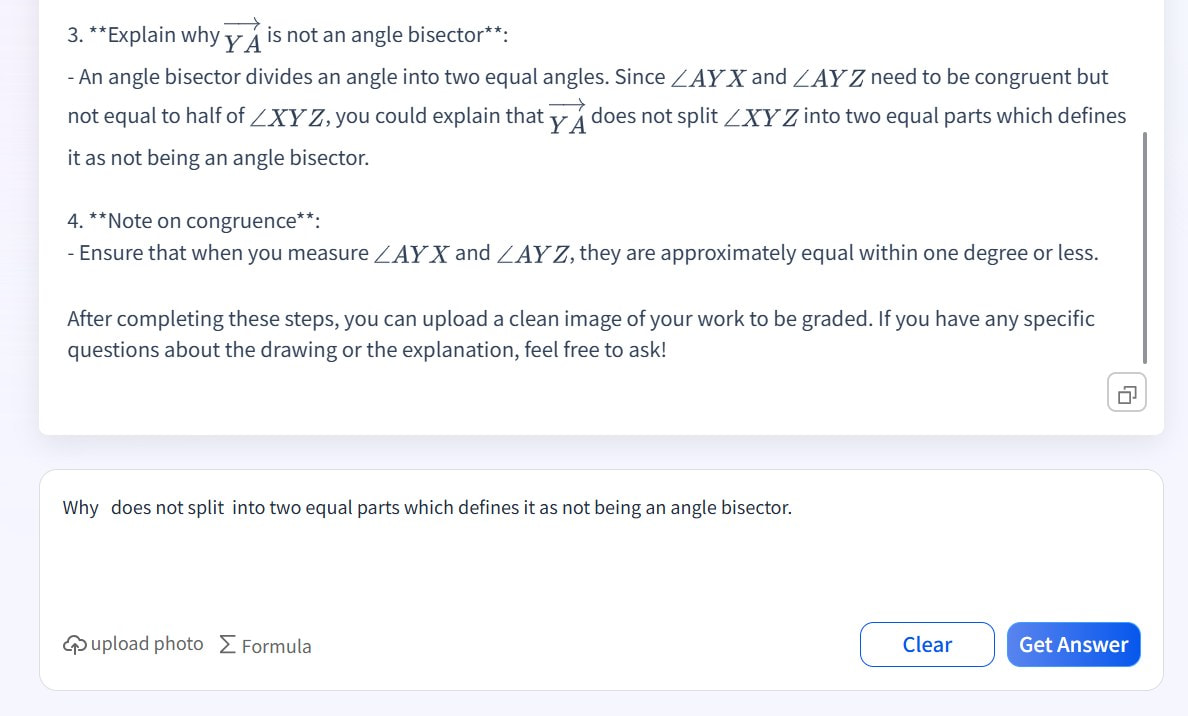Image resolution: width=1188 pixels, height=716 pixels.
Task: Click the word 'Why' in the question field
Action: pyautogui.click(x=80, y=508)
